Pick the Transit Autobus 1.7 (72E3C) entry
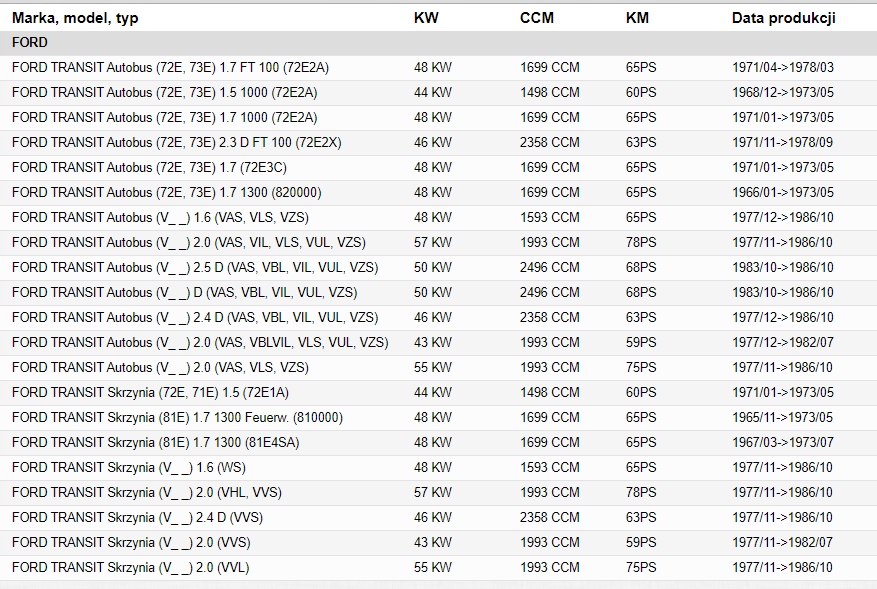This screenshot has height=589, width=877. 149,168
